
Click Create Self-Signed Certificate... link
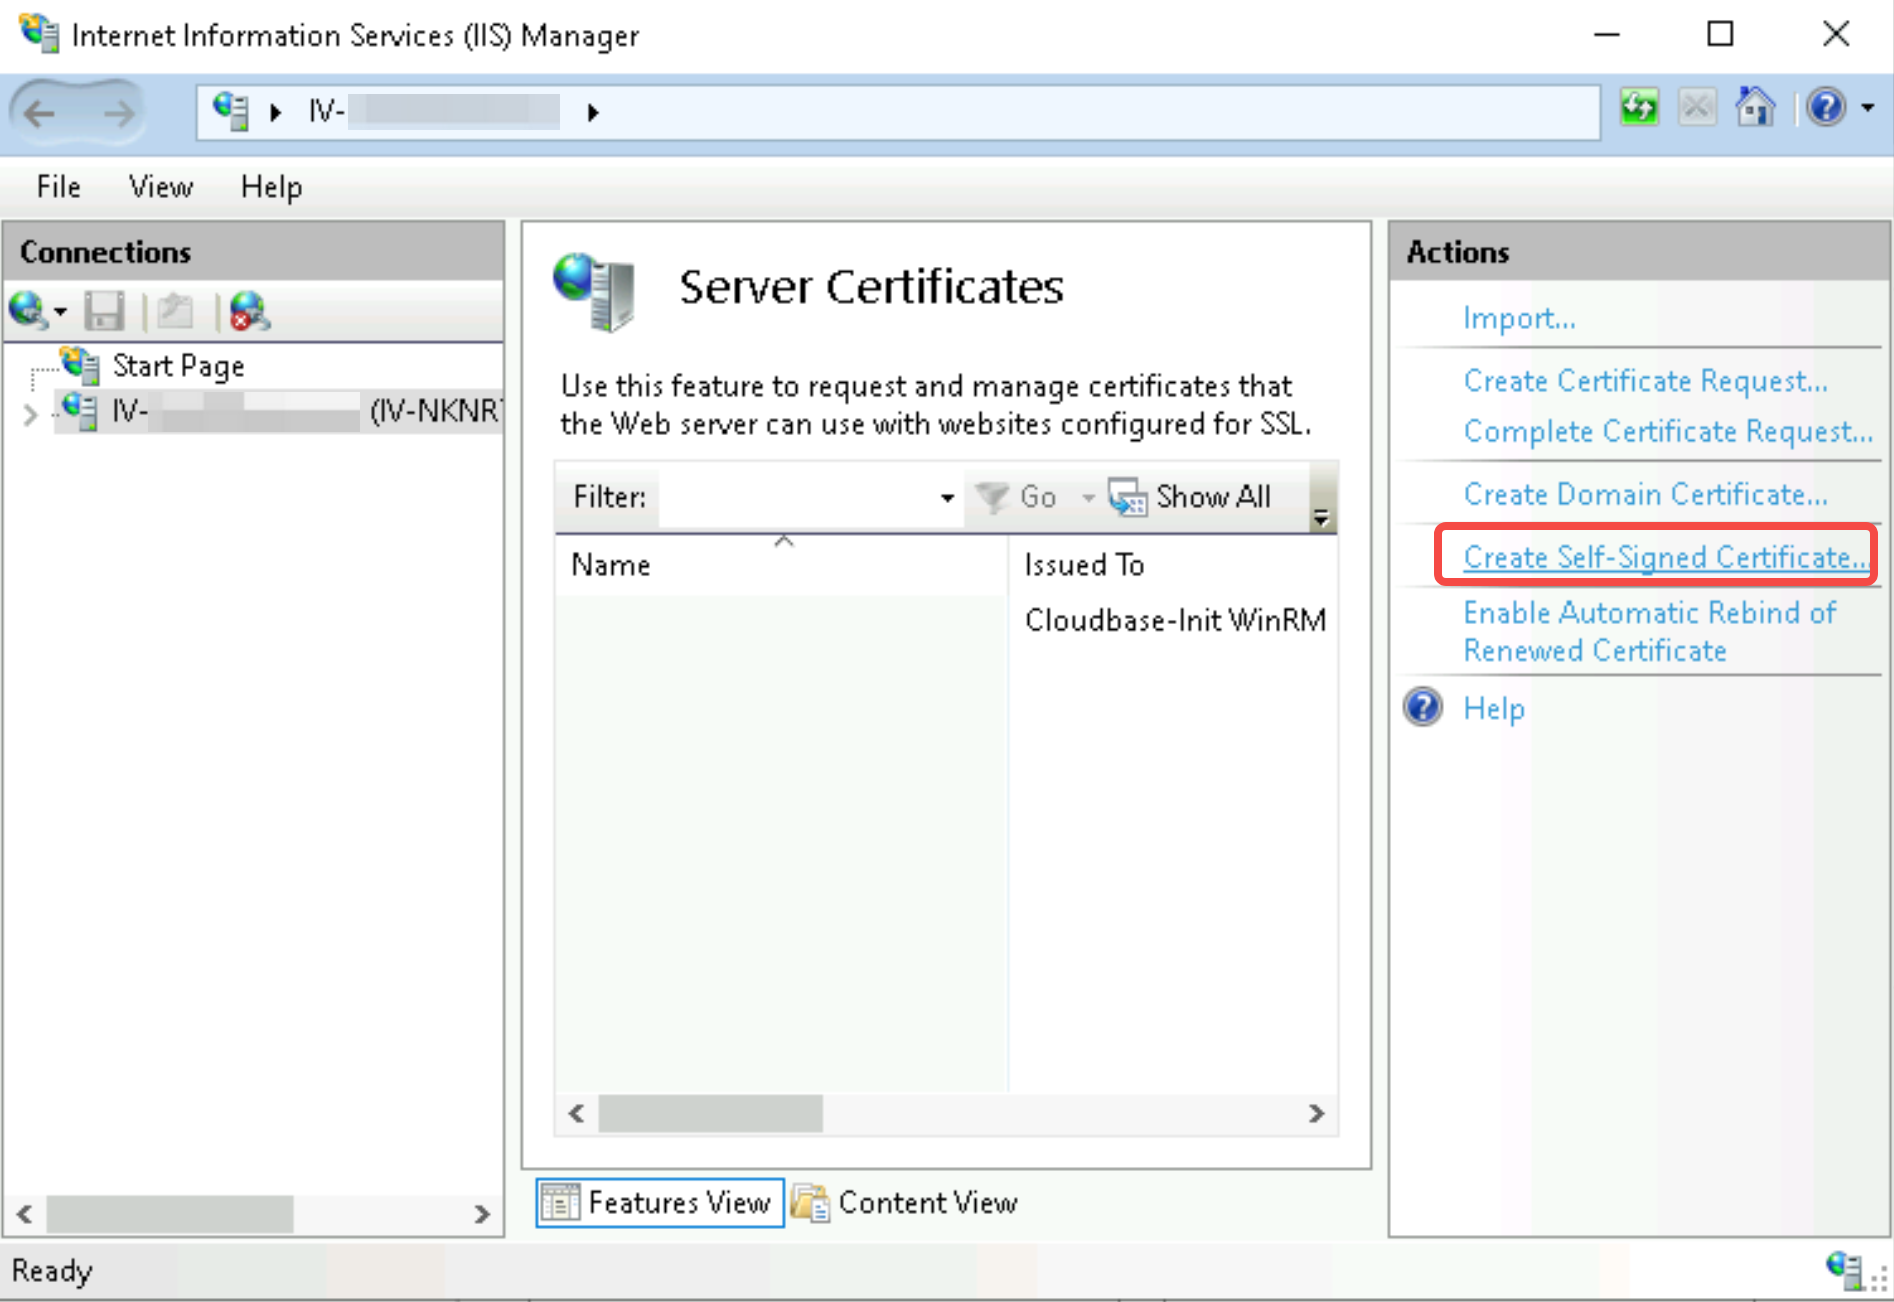1665,557
